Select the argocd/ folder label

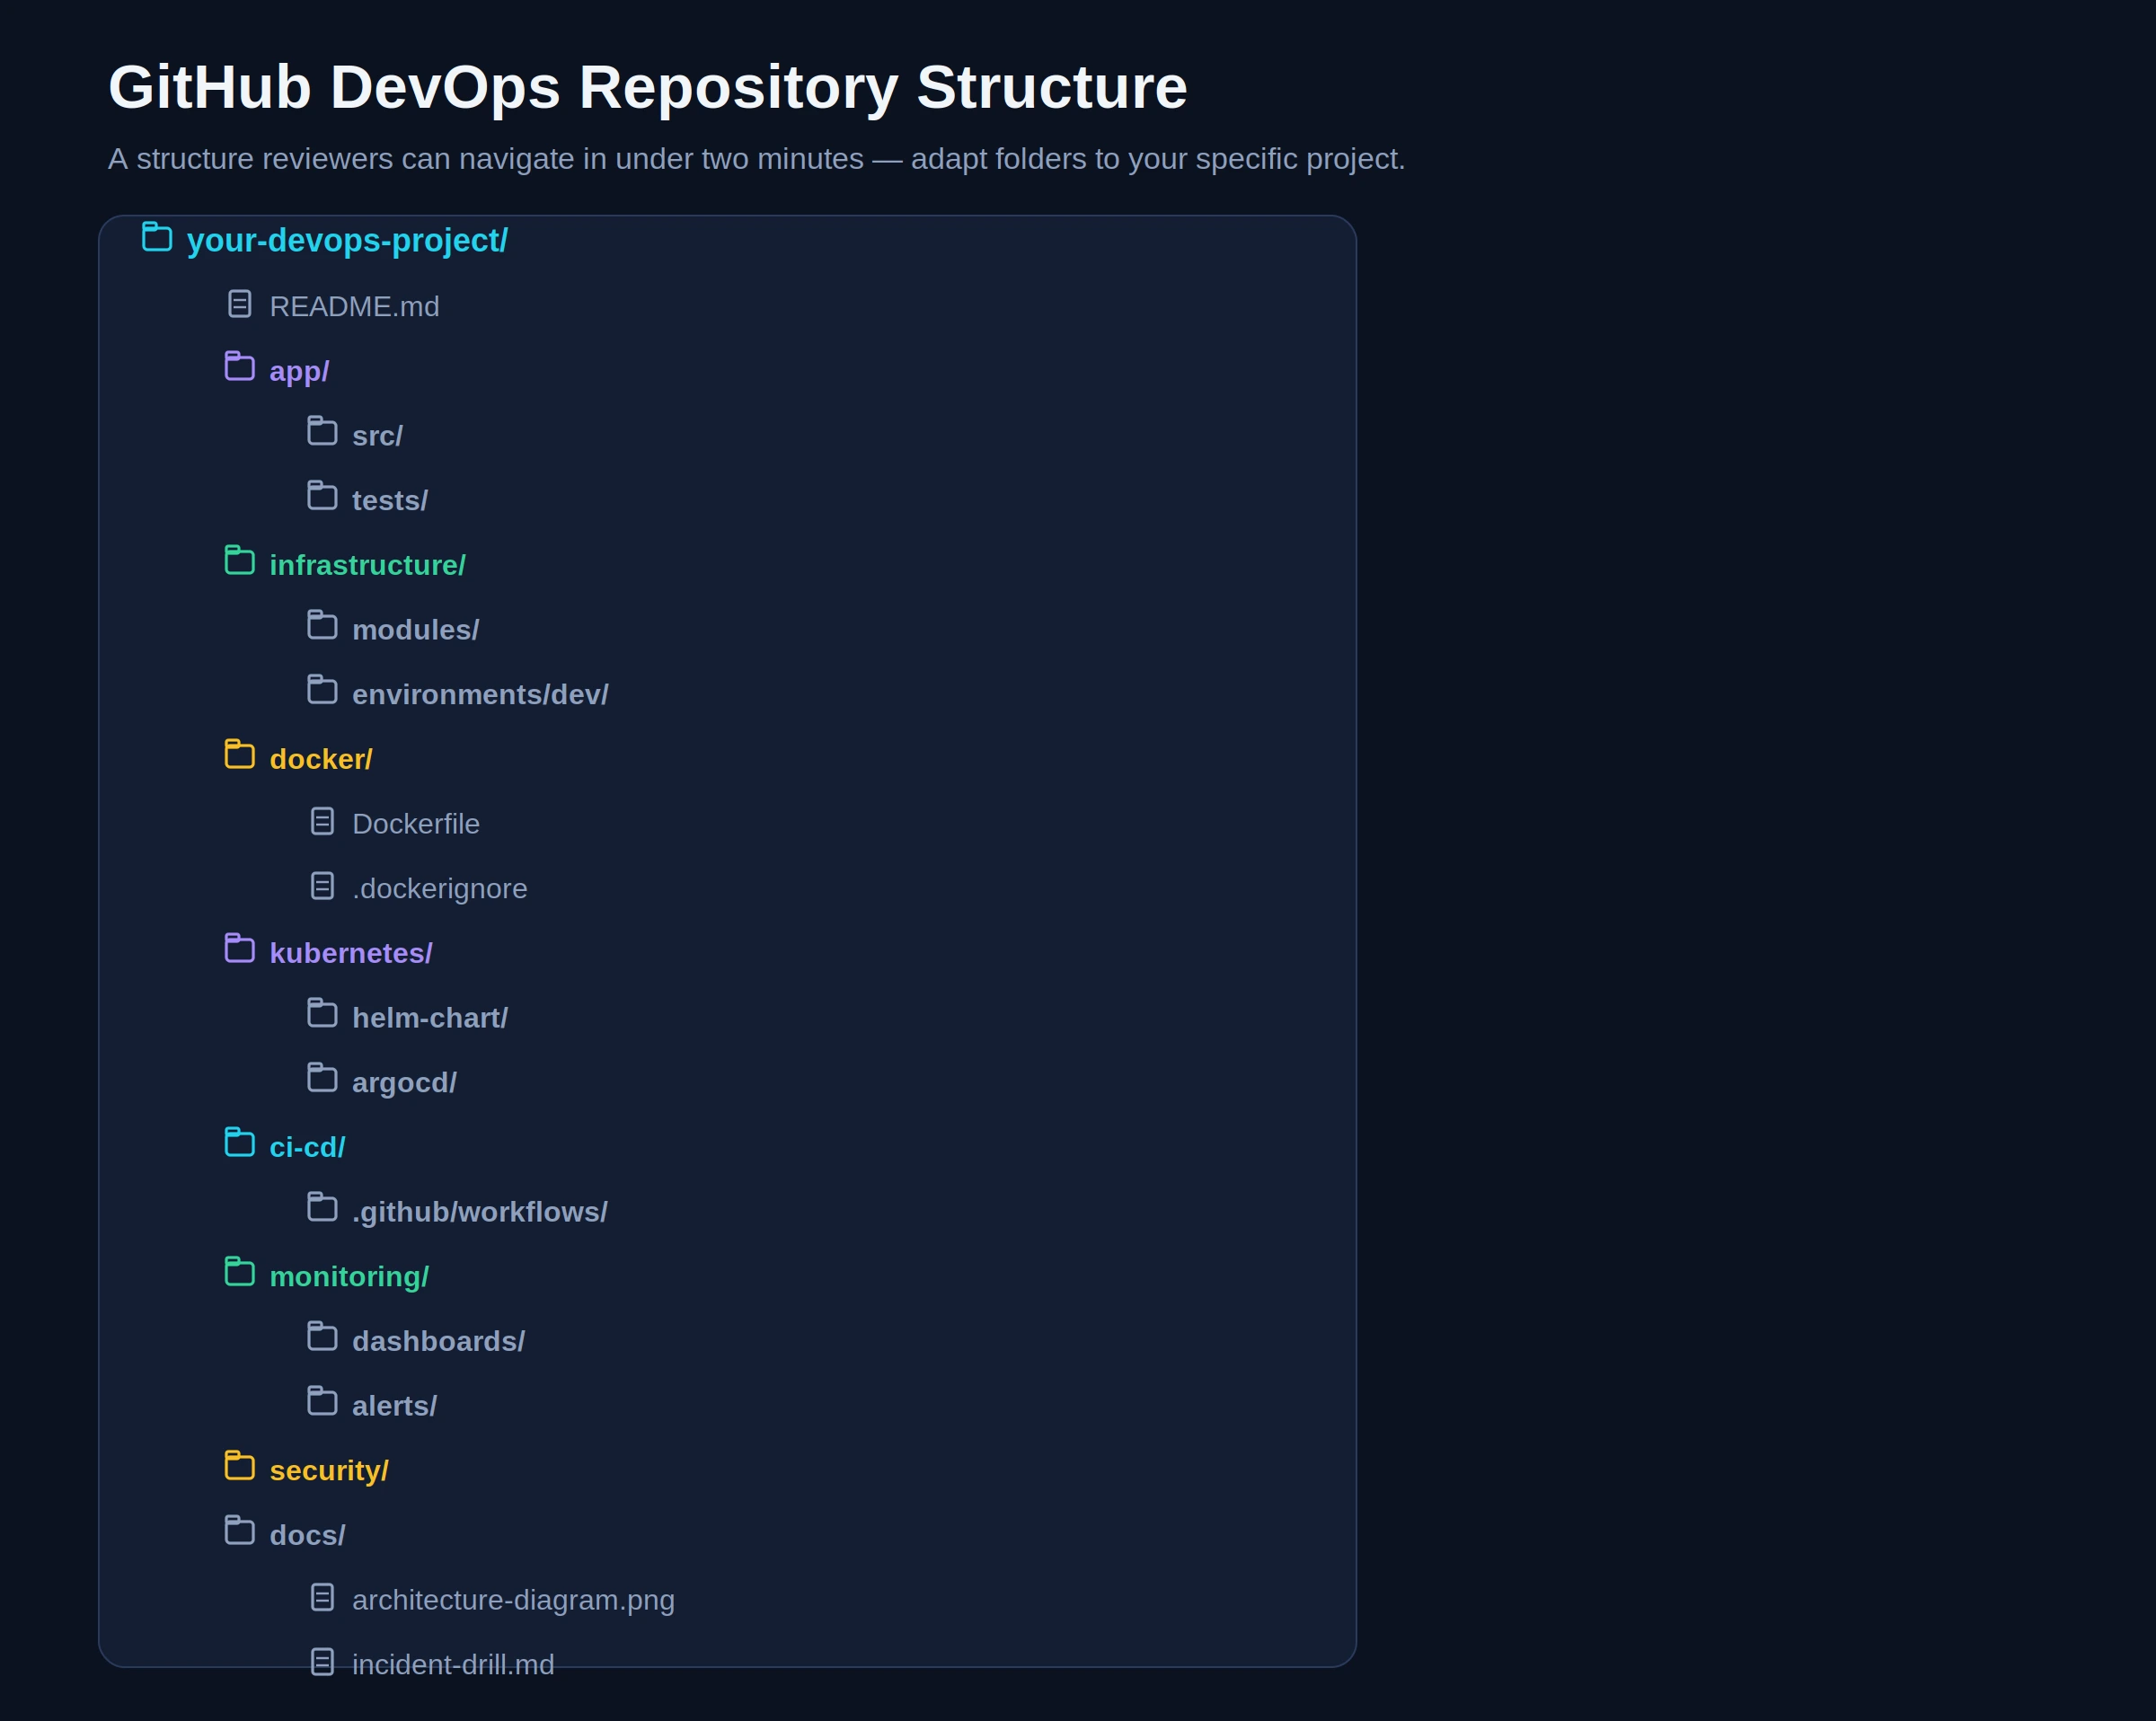point(404,1082)
